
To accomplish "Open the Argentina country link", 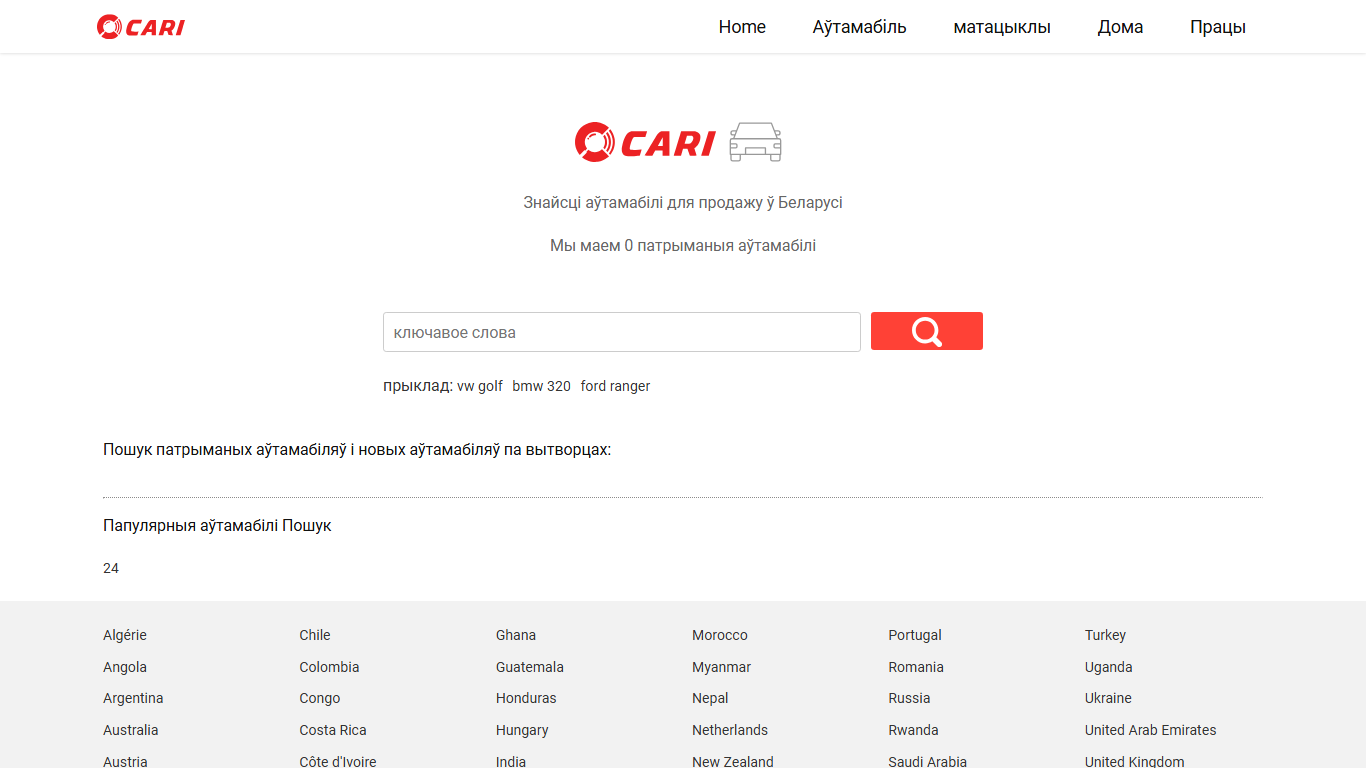I will [133, 698].
